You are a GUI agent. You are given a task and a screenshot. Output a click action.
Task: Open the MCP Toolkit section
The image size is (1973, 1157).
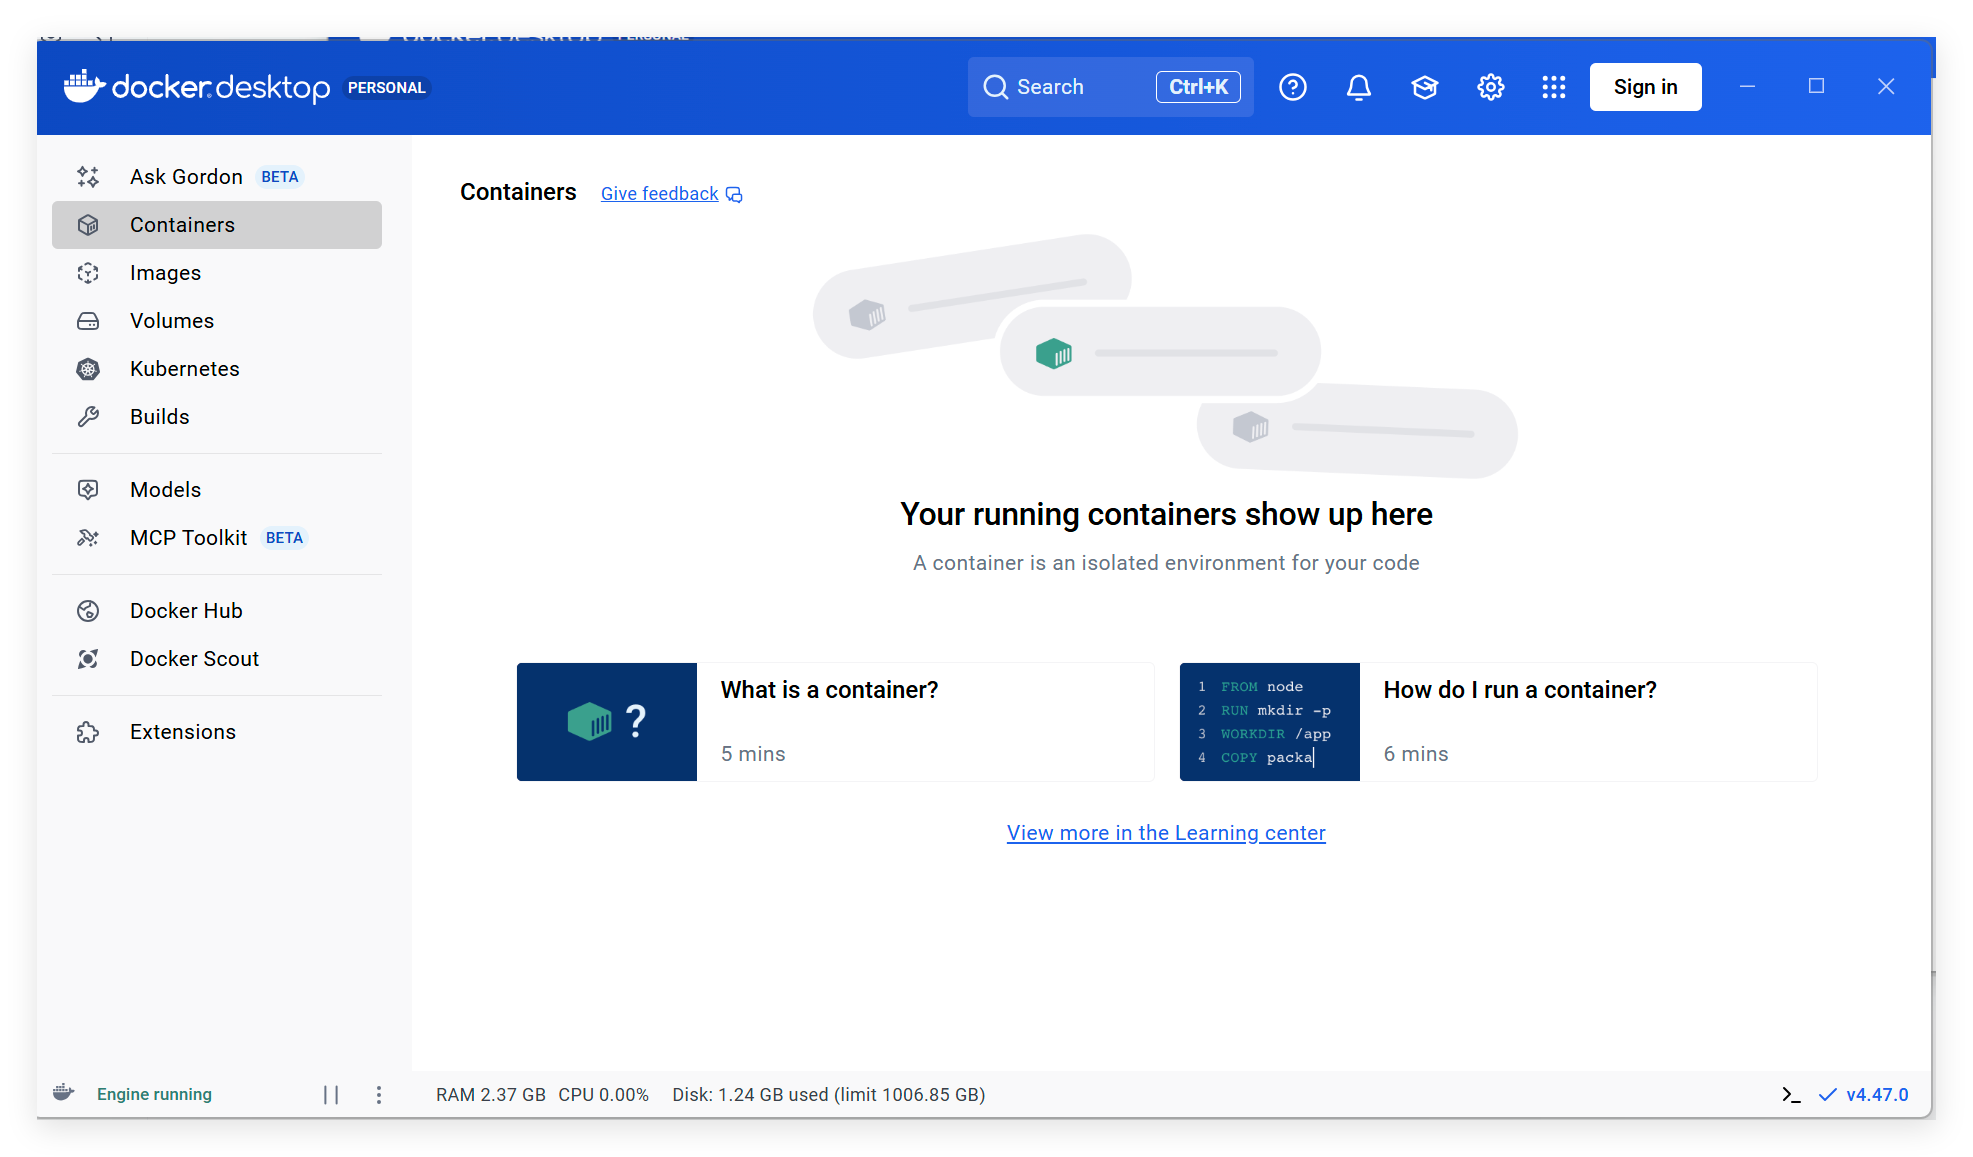pyautogui.click(x=188, y=538)
